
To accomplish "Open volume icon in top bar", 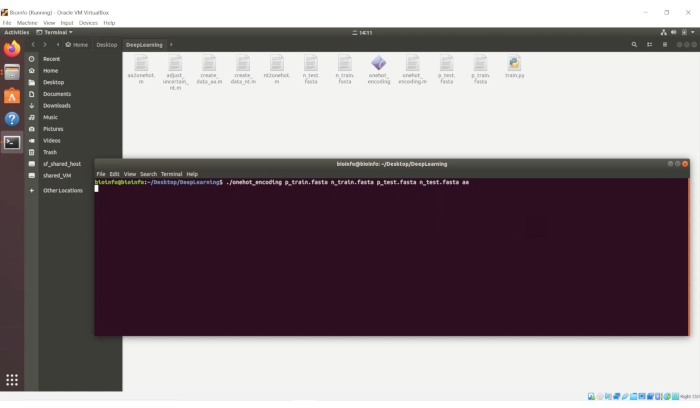I will (x=673, y=32).
